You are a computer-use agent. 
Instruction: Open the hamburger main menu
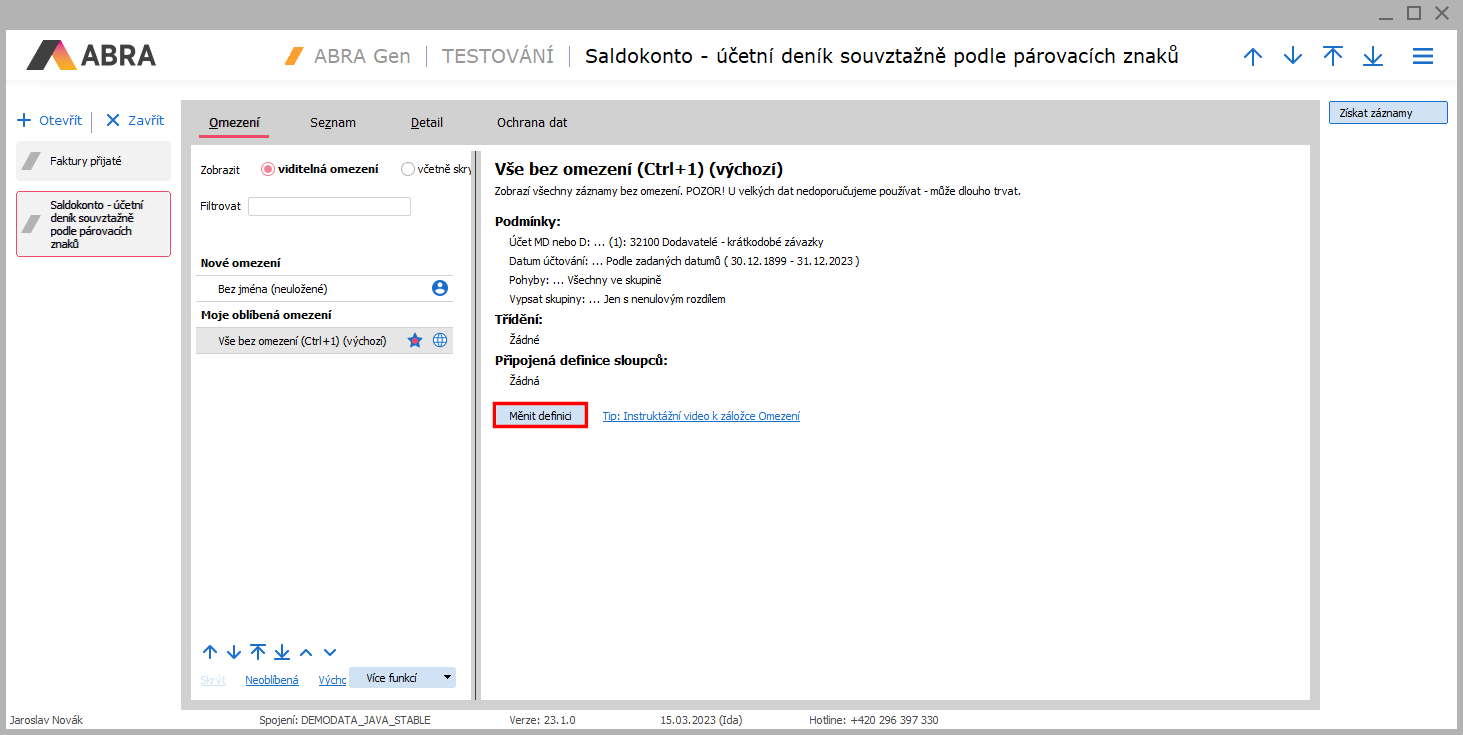click(x=1422, y=56)
